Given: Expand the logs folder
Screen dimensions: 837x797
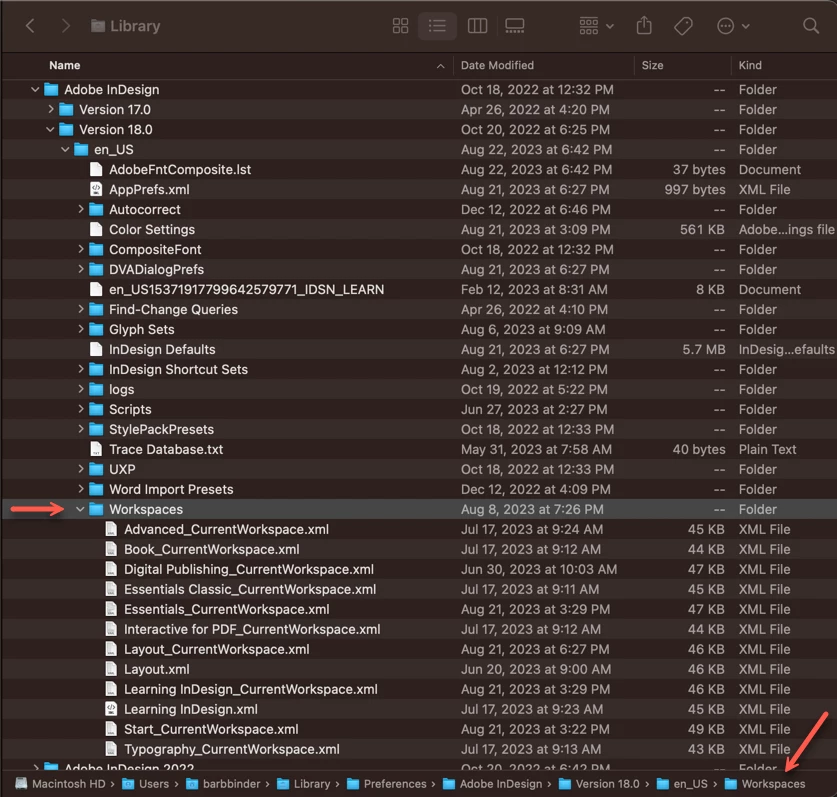Looking at the screenshot, I should click(x=80, y=389).
